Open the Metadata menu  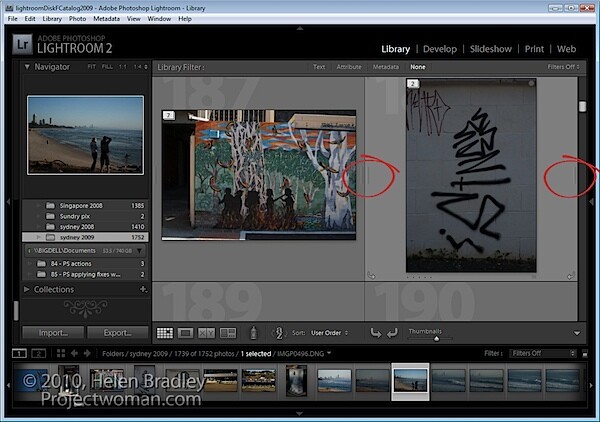(x=106, y=19)
